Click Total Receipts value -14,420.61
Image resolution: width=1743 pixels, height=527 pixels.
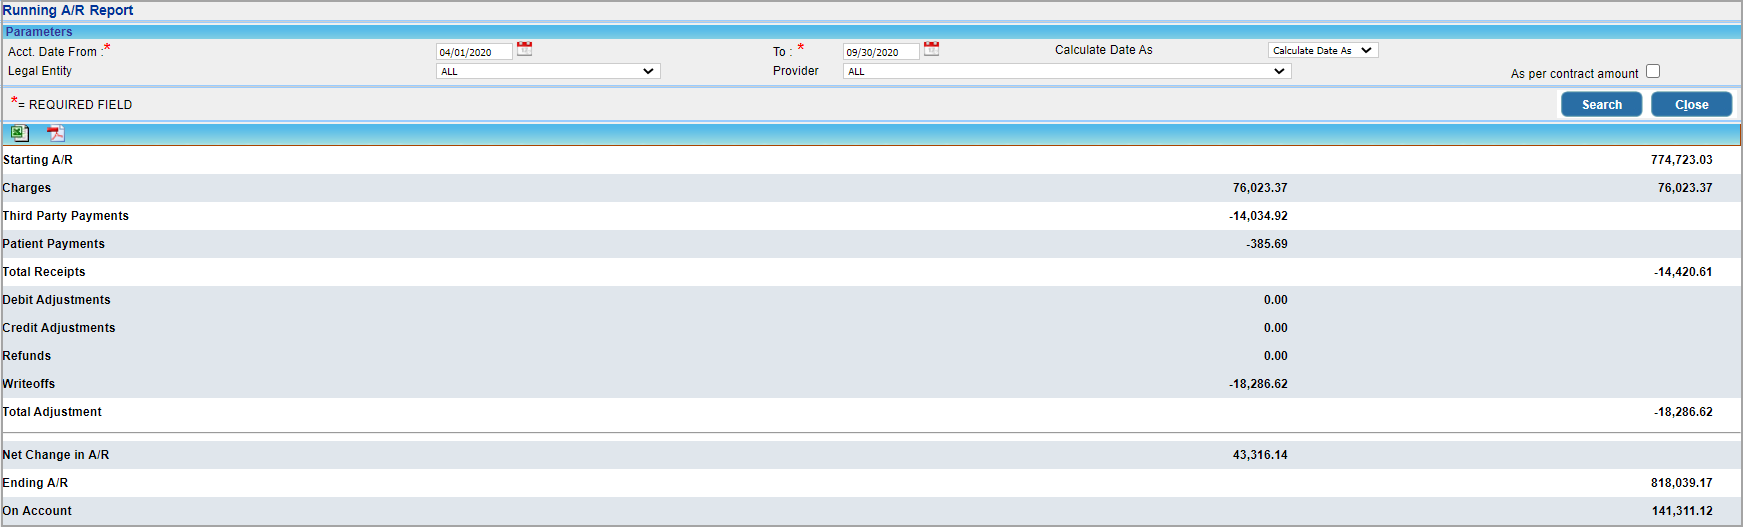(1684, 272)
